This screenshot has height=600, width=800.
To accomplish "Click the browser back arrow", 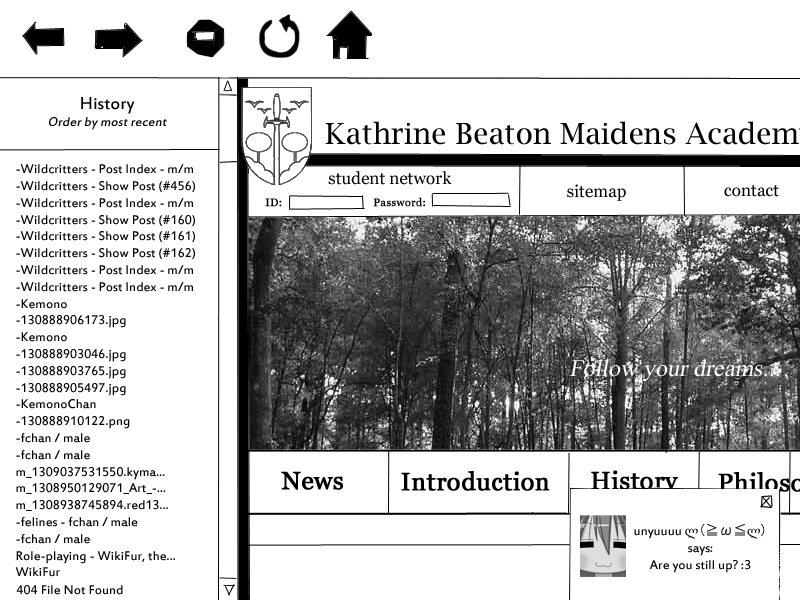I will (x=43, y=39).
